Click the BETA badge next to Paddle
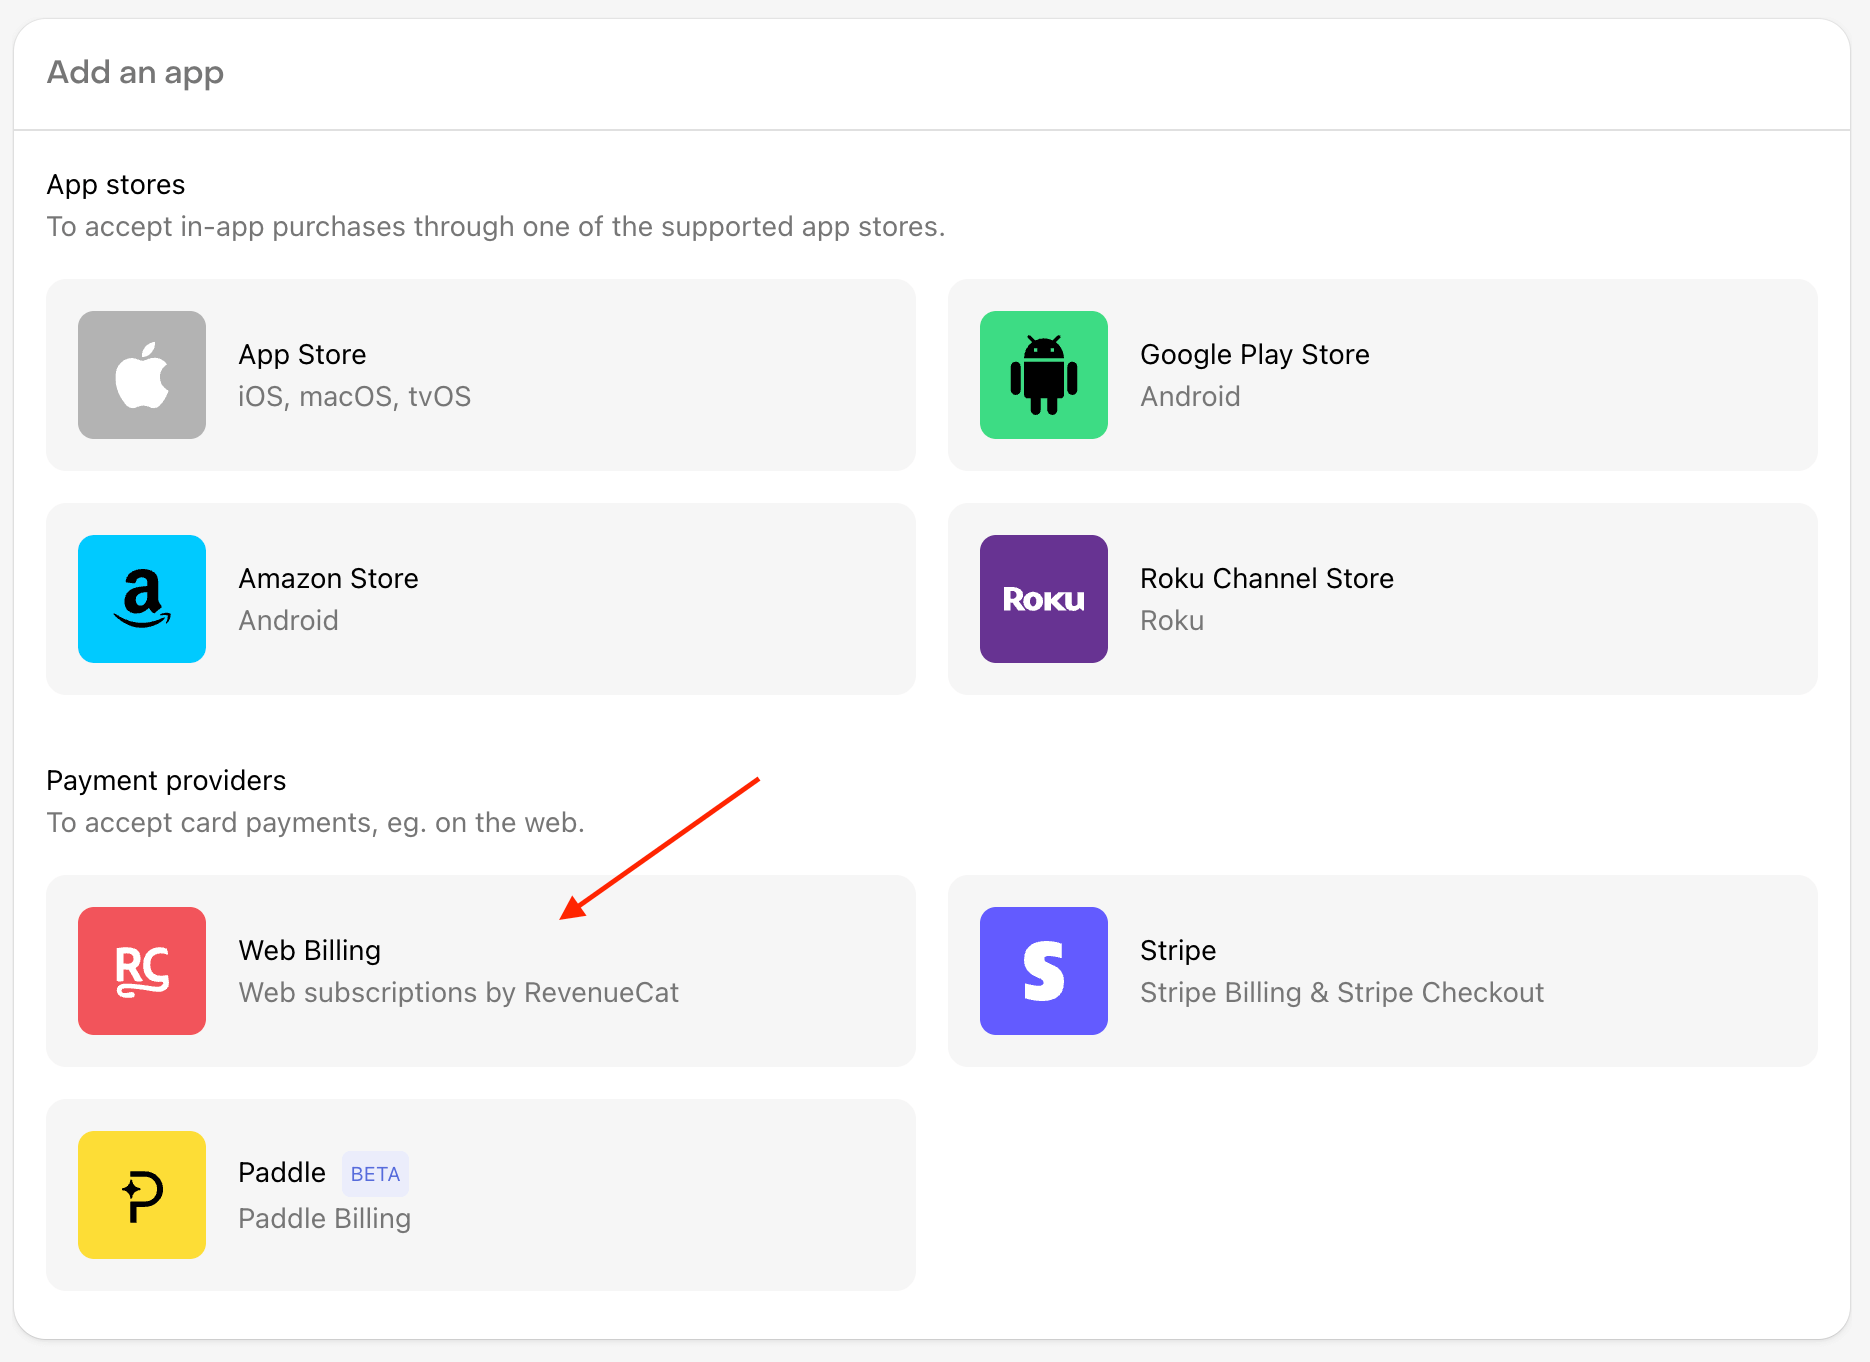This screenshot has width=1870, height=1362. 375,1174
